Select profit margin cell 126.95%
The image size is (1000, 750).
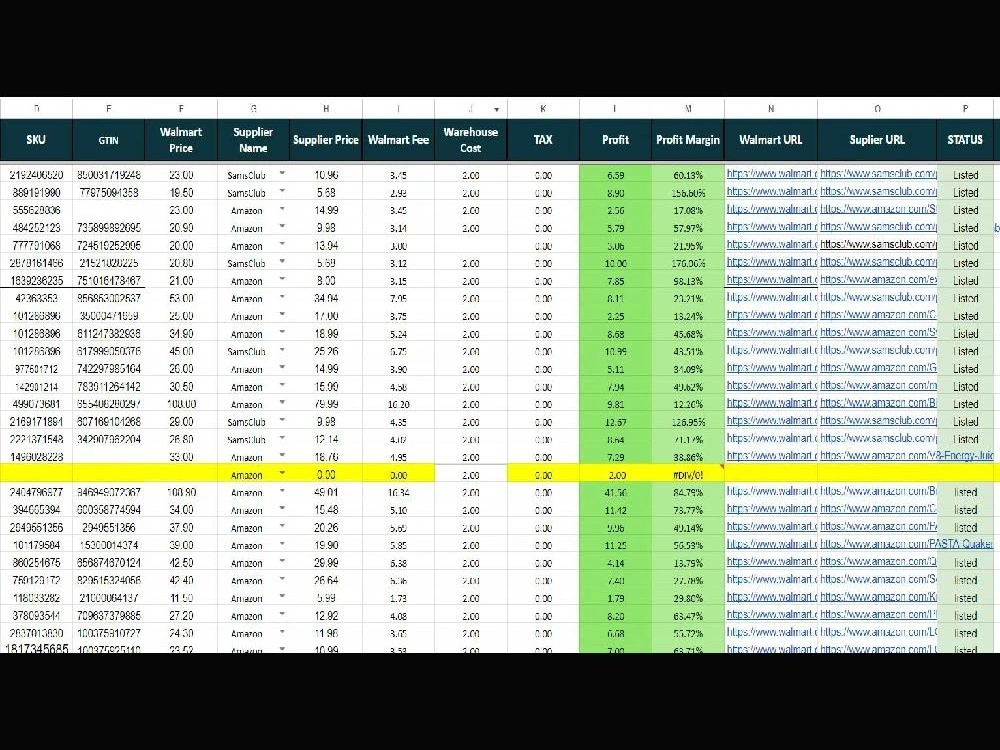pos(688,422)
